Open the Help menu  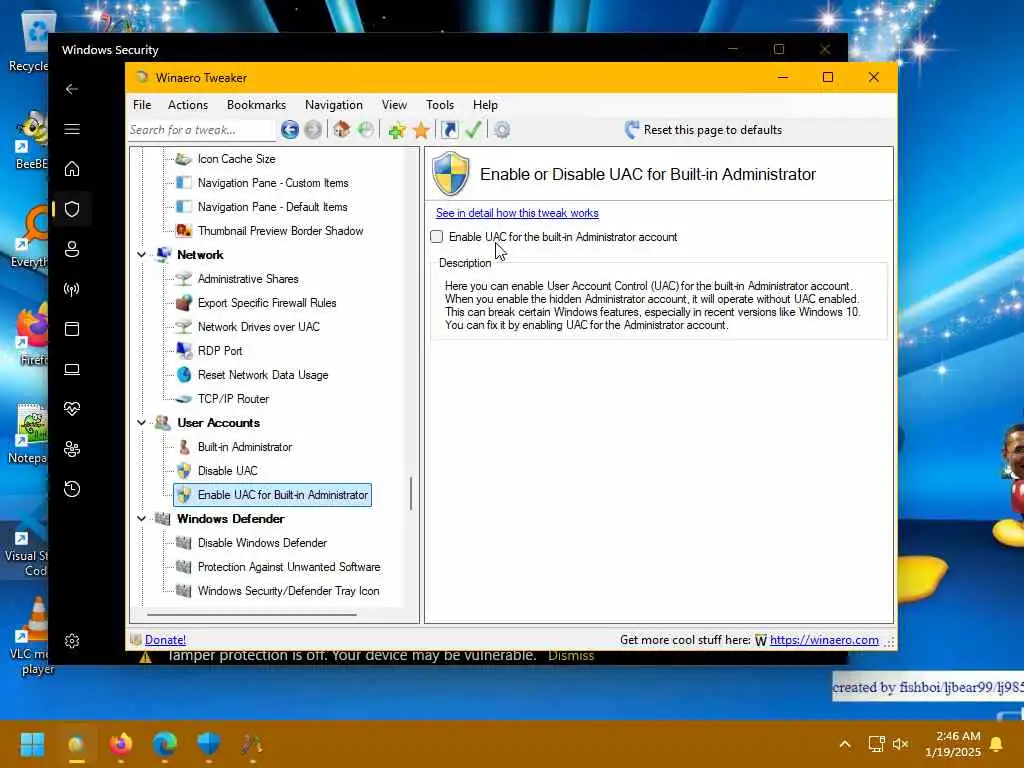(485, 104)
